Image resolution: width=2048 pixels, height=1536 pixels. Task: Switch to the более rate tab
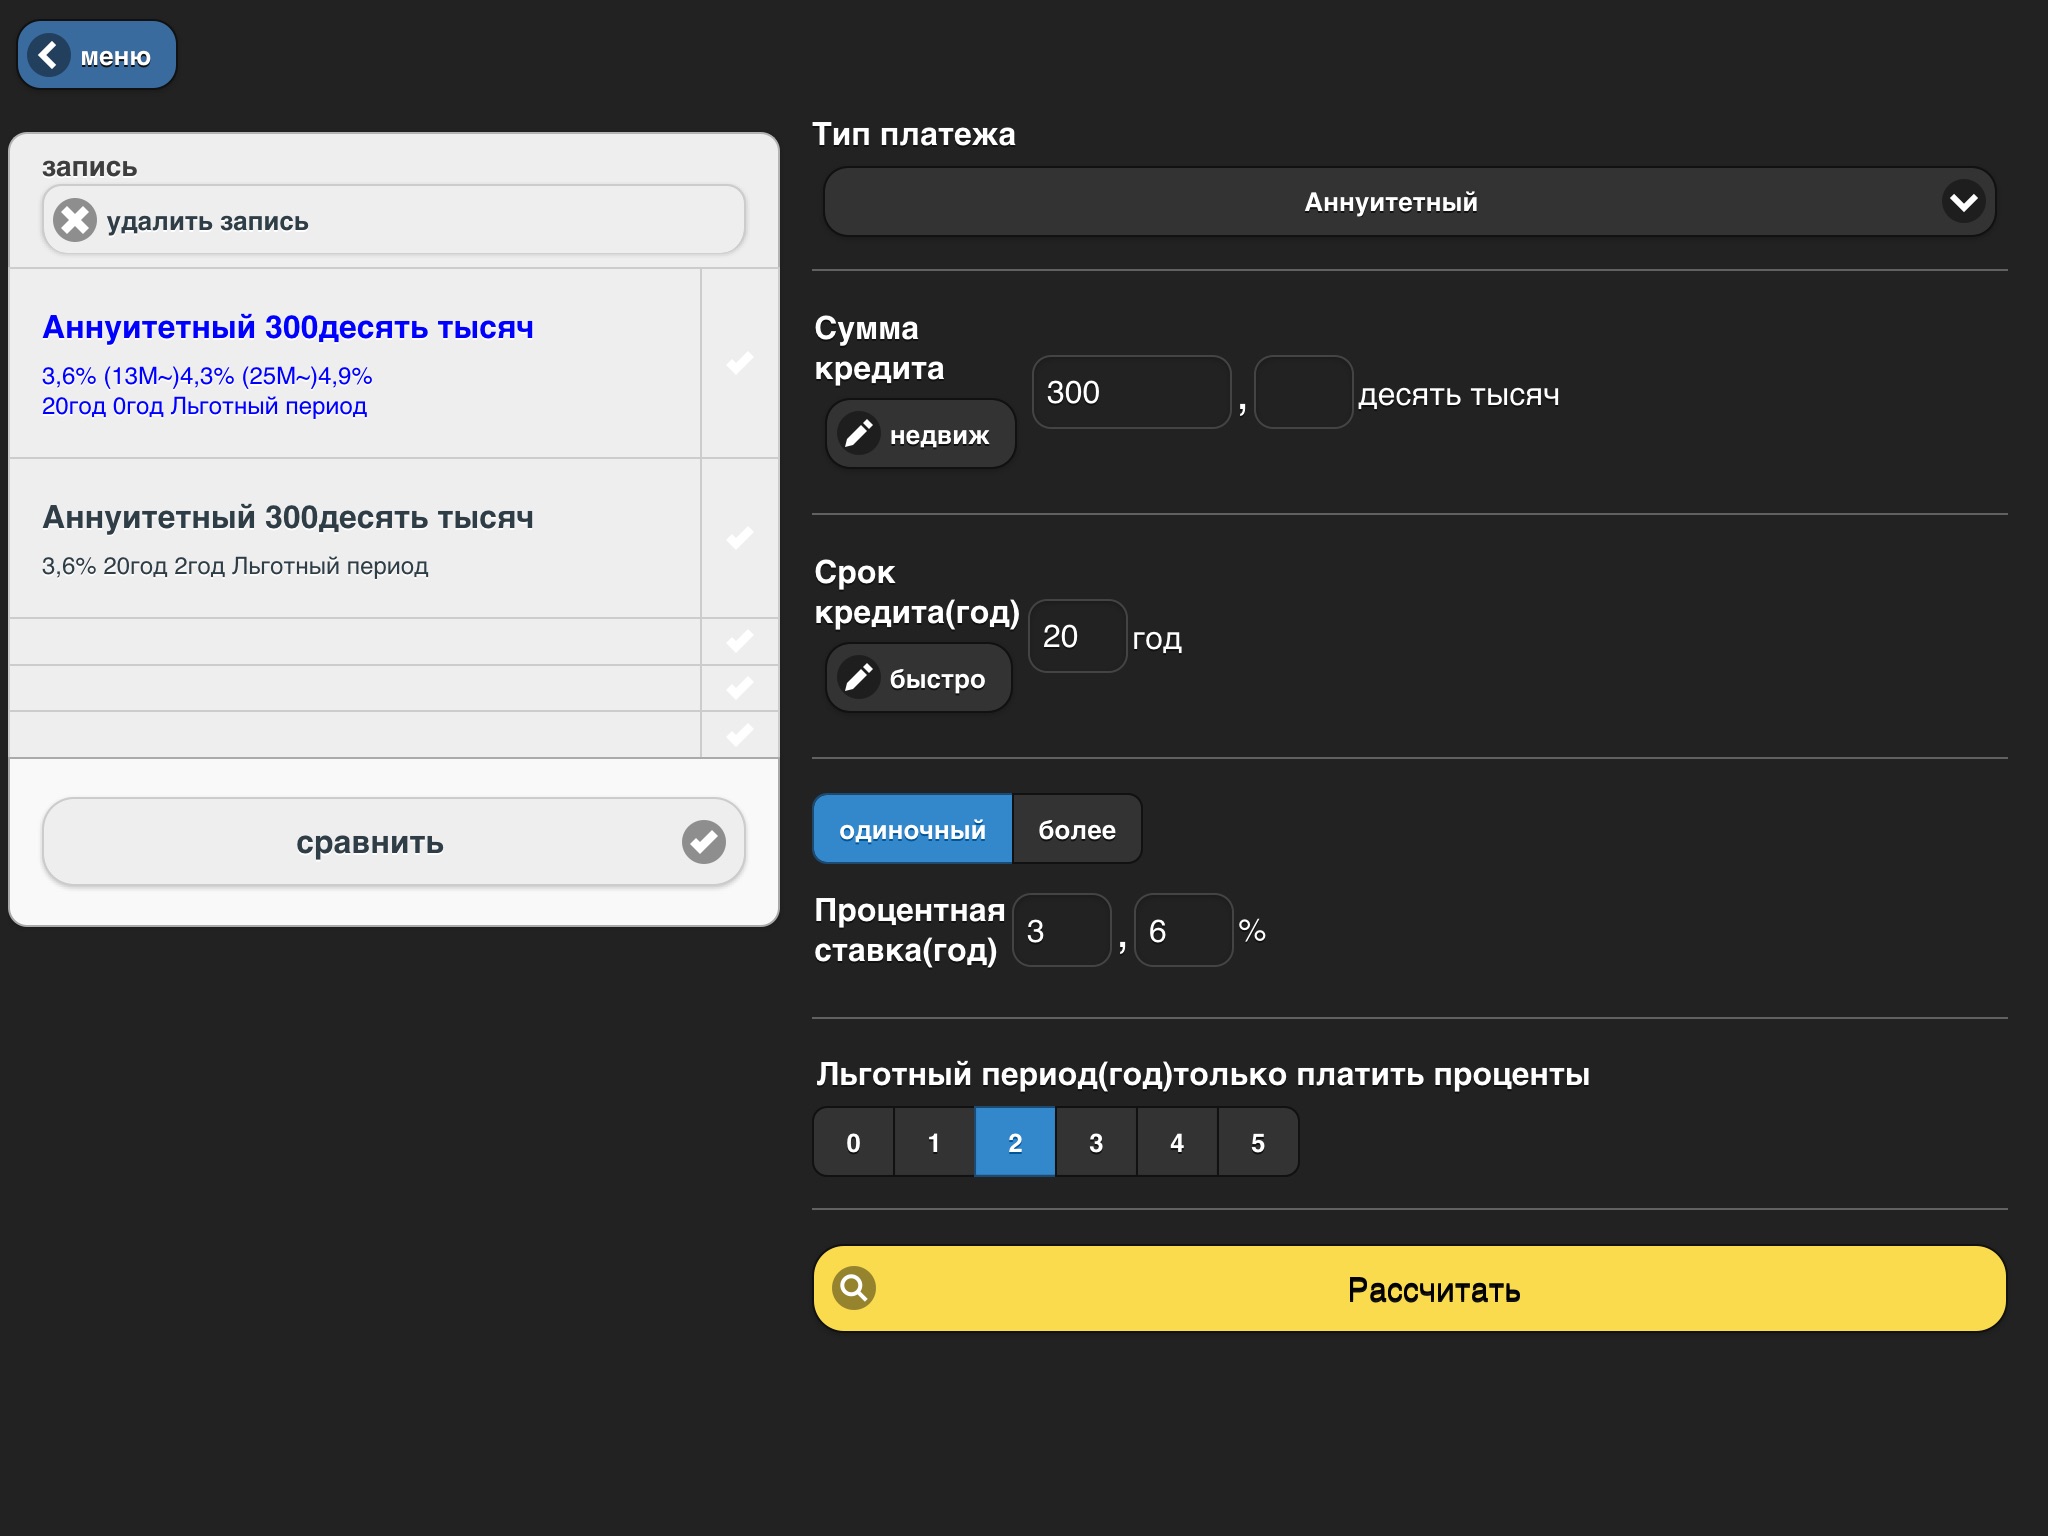coord(1077,829)
